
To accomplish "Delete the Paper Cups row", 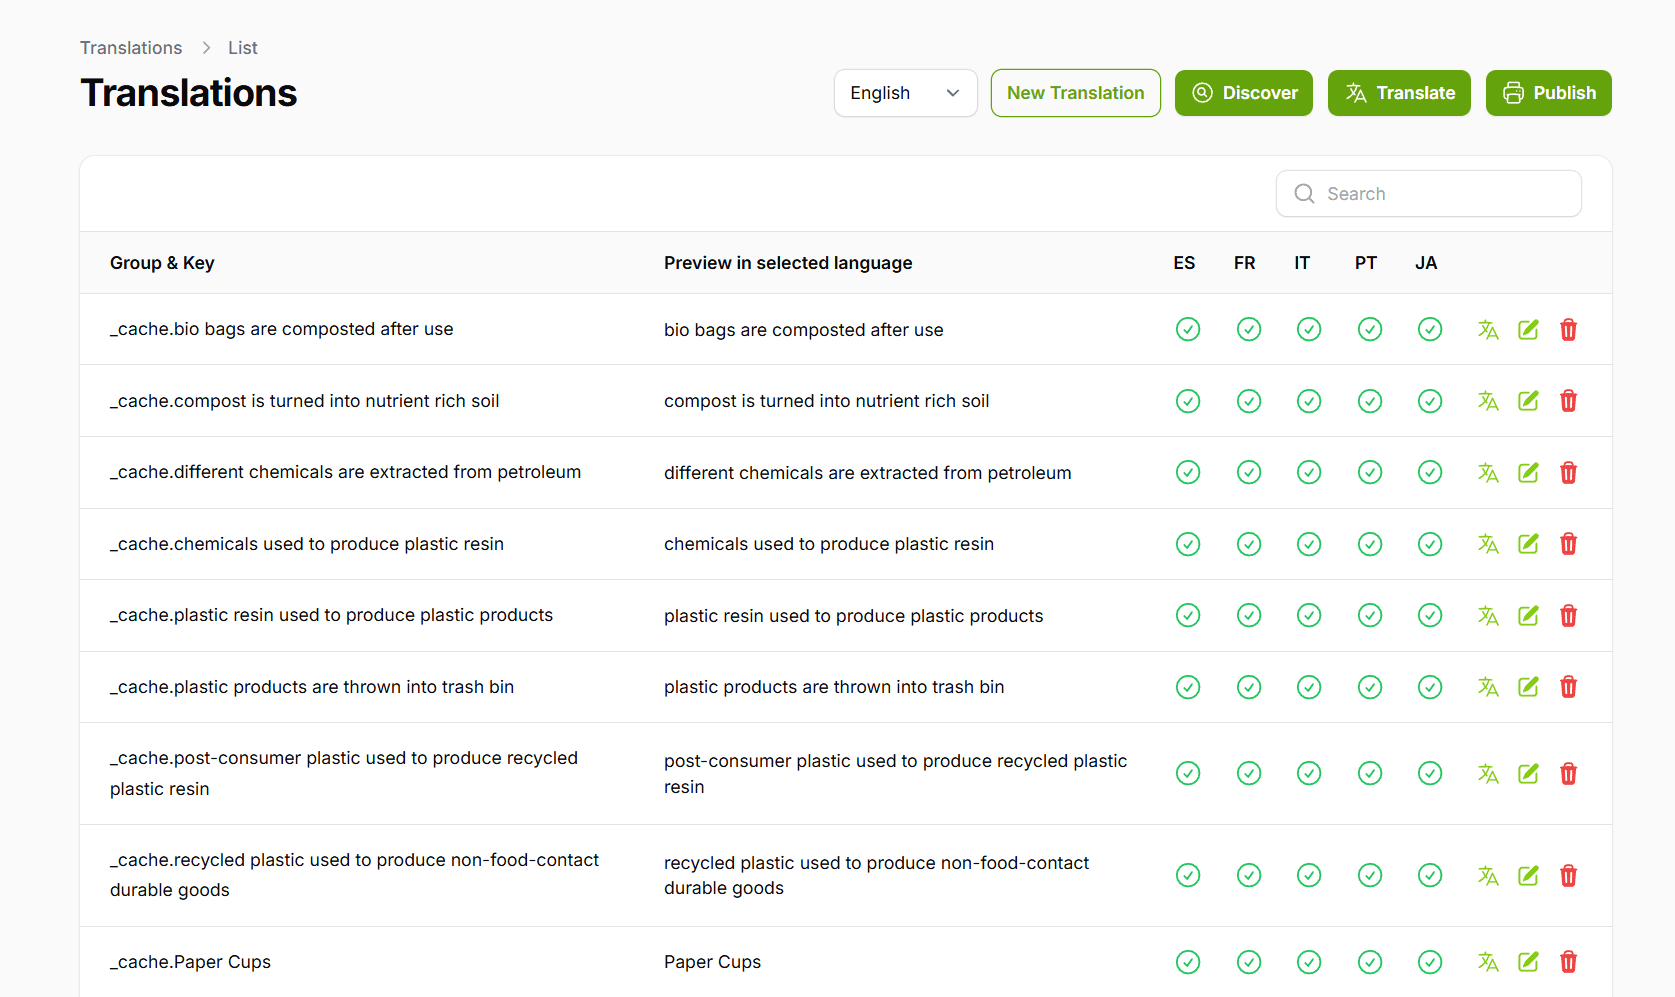I will 1568,962.
